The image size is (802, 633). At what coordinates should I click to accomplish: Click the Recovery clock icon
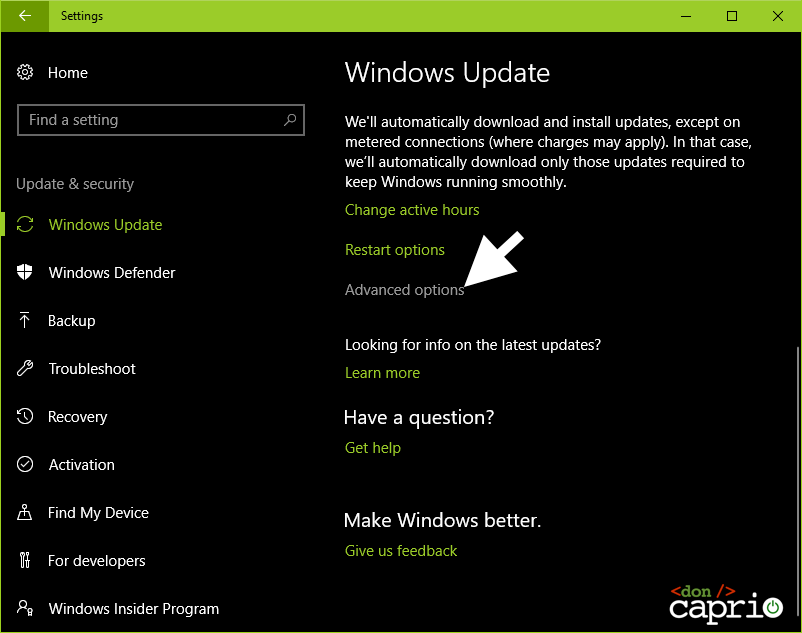[x=25, y=416]
